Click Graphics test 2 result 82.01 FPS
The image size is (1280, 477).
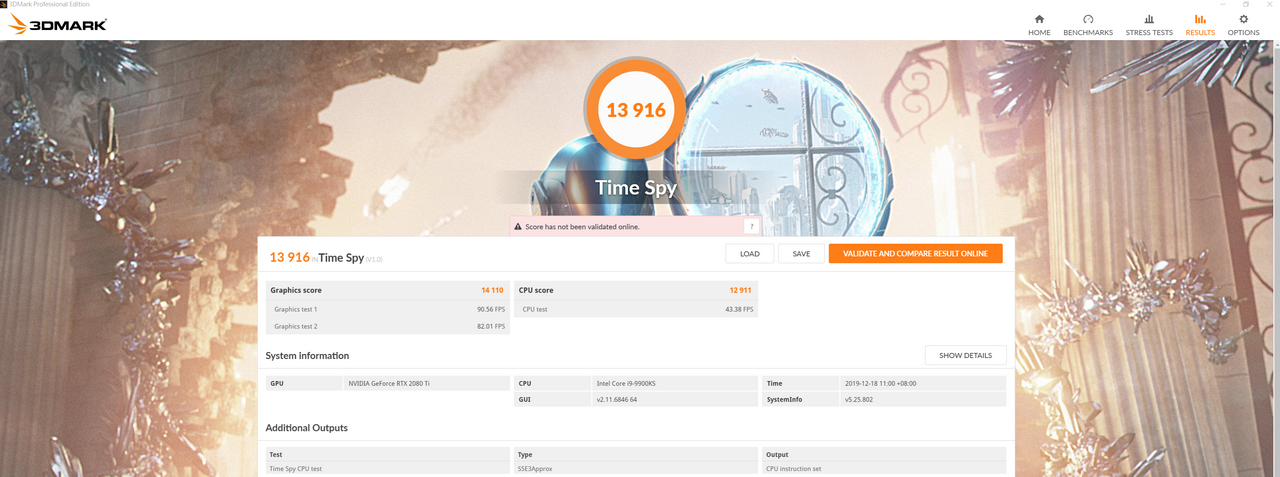coord(491,326)
